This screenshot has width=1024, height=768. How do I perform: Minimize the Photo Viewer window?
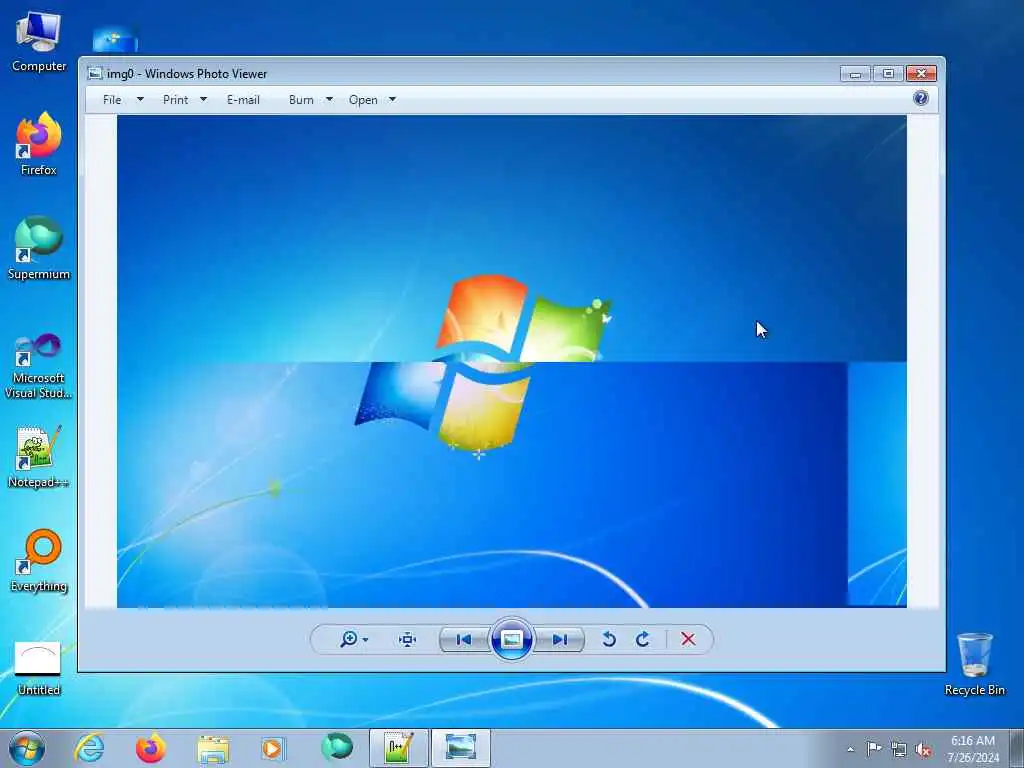click(856, 73)
